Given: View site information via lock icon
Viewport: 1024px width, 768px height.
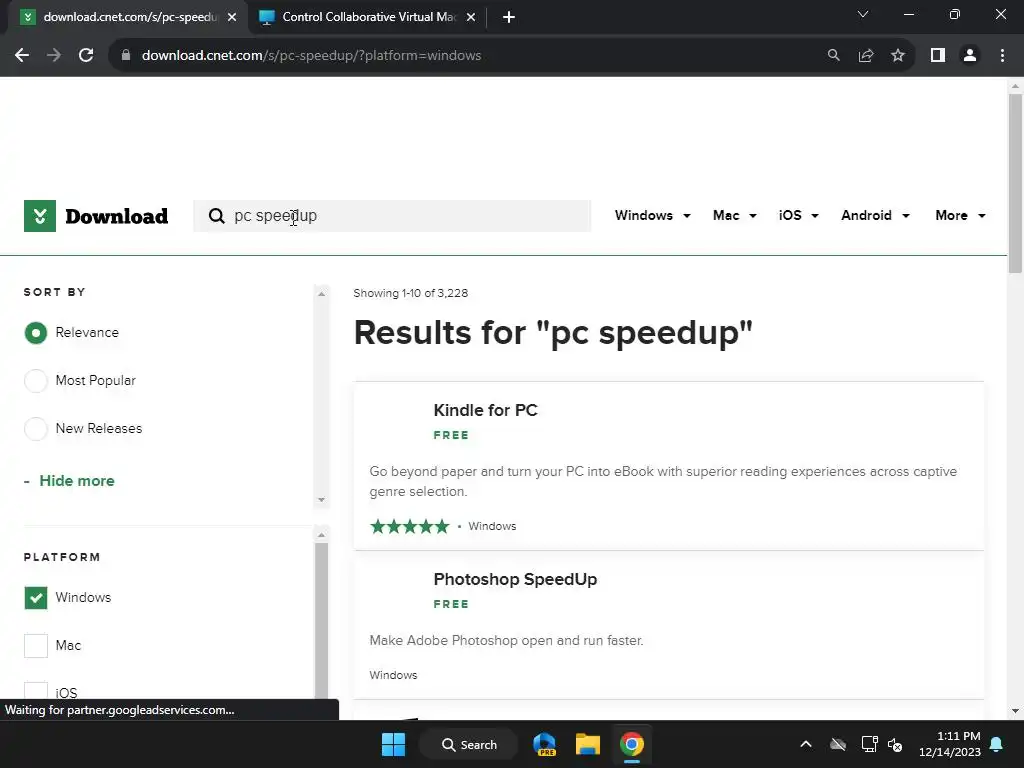Looking at the screenshot, I should tap(126, 56).
